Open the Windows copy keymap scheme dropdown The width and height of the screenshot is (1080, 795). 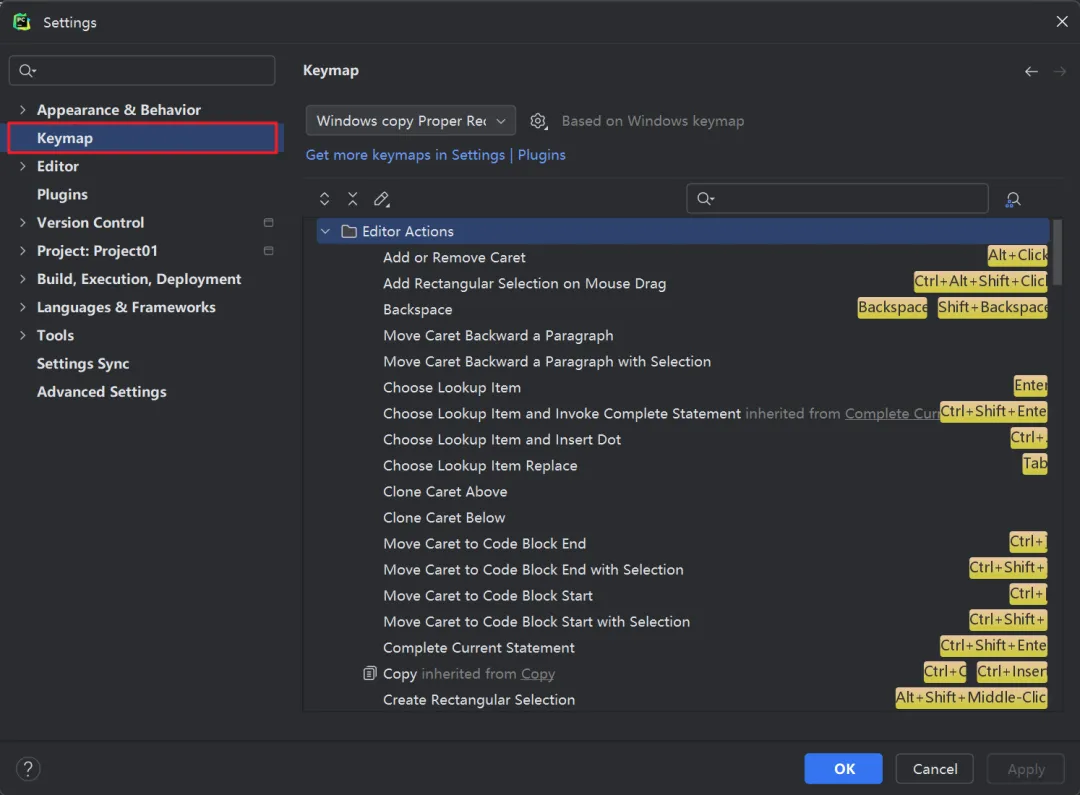tap(410, 121)
